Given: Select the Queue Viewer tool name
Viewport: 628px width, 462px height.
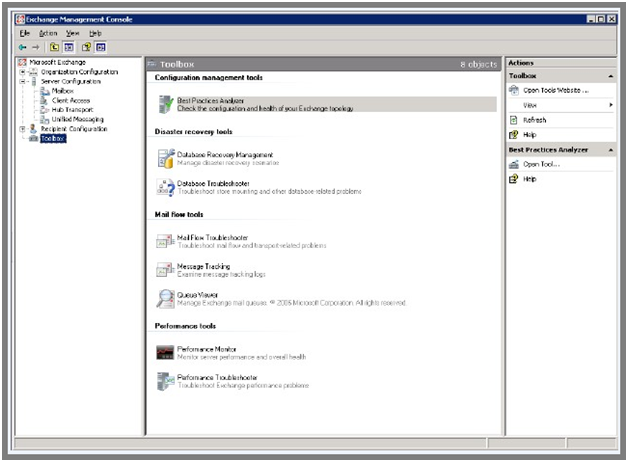Looking at the screenshot, I should [197, 295].
